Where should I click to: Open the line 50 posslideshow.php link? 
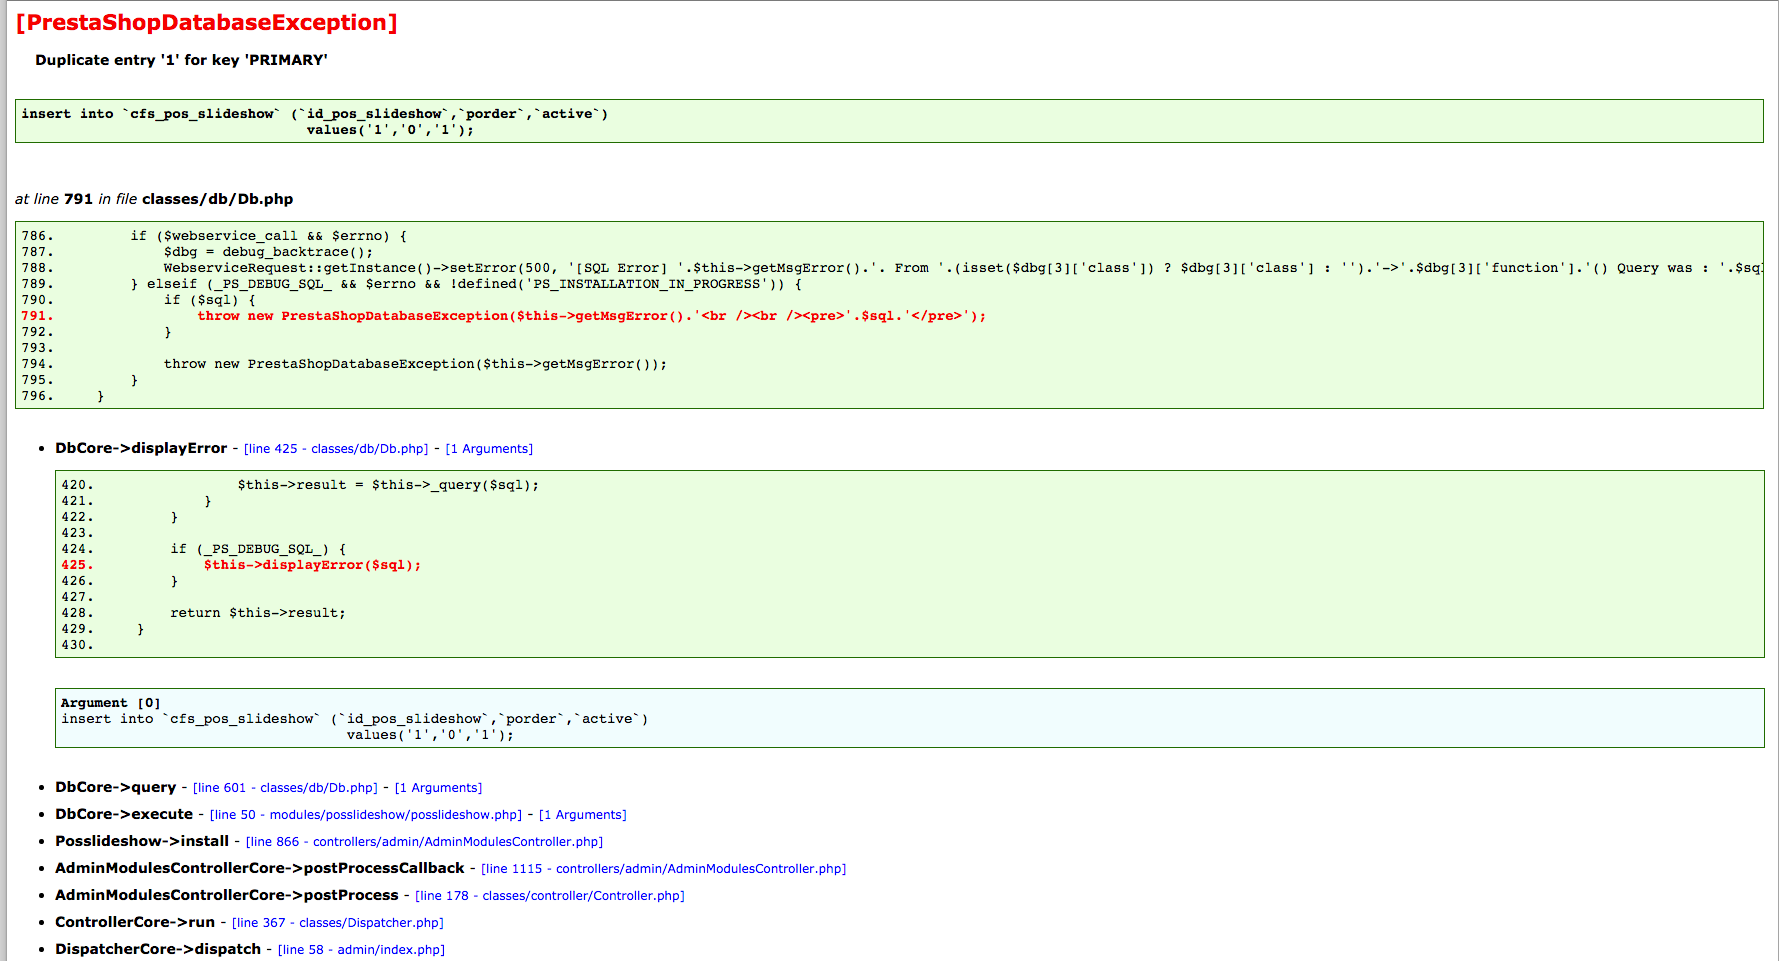pos(366,815)
